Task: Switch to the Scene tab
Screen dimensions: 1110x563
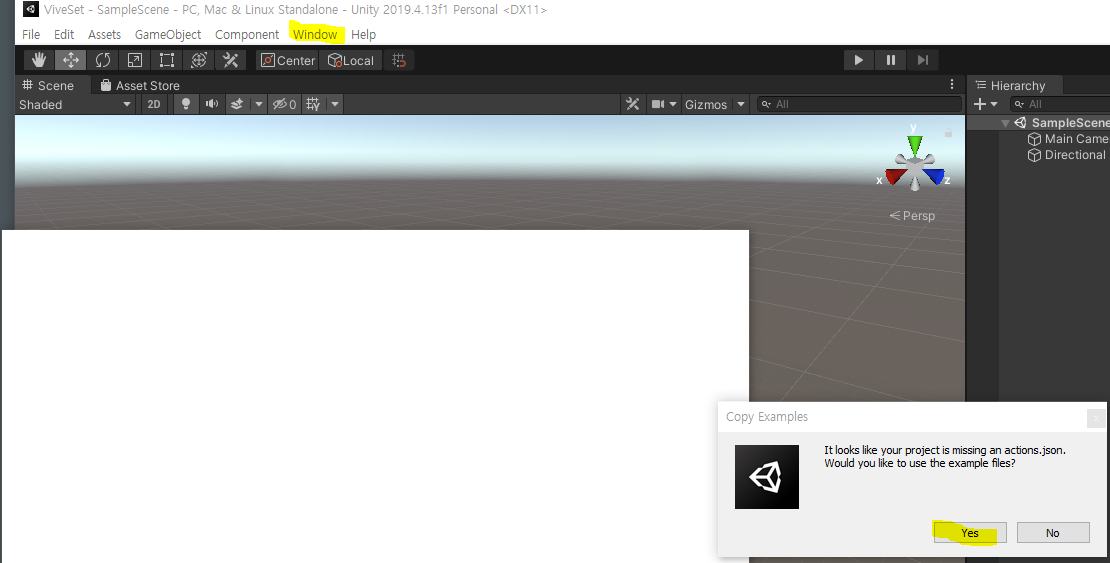Action: pos(48,85)
